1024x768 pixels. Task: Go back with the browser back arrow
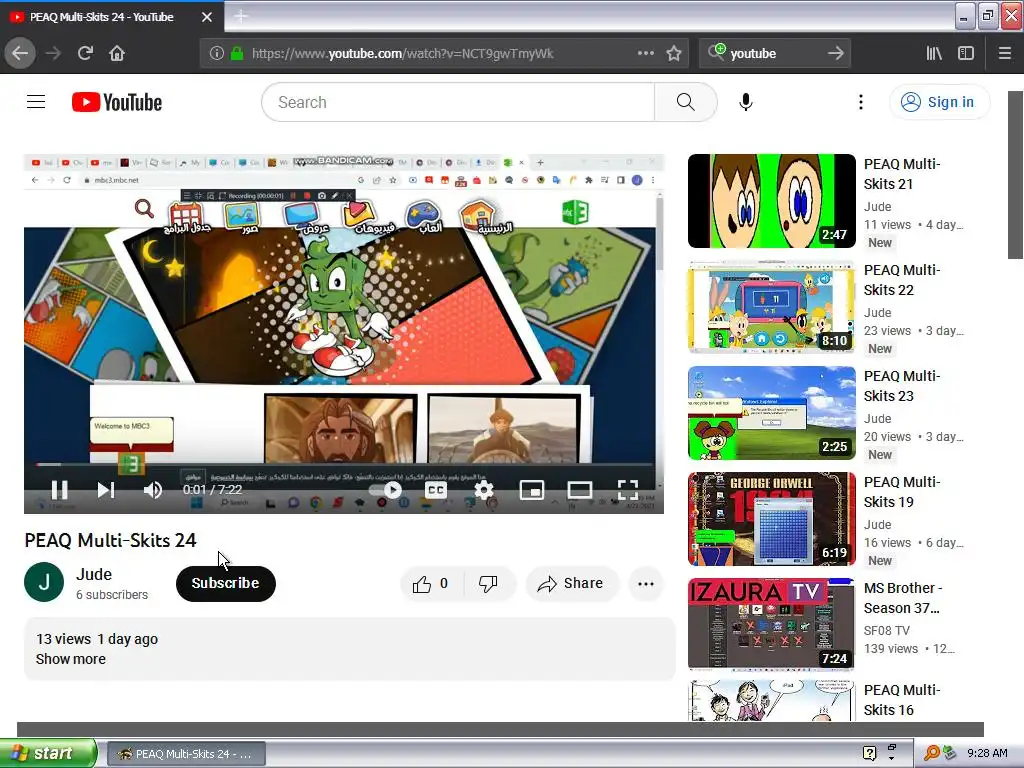tap(20, 54)
